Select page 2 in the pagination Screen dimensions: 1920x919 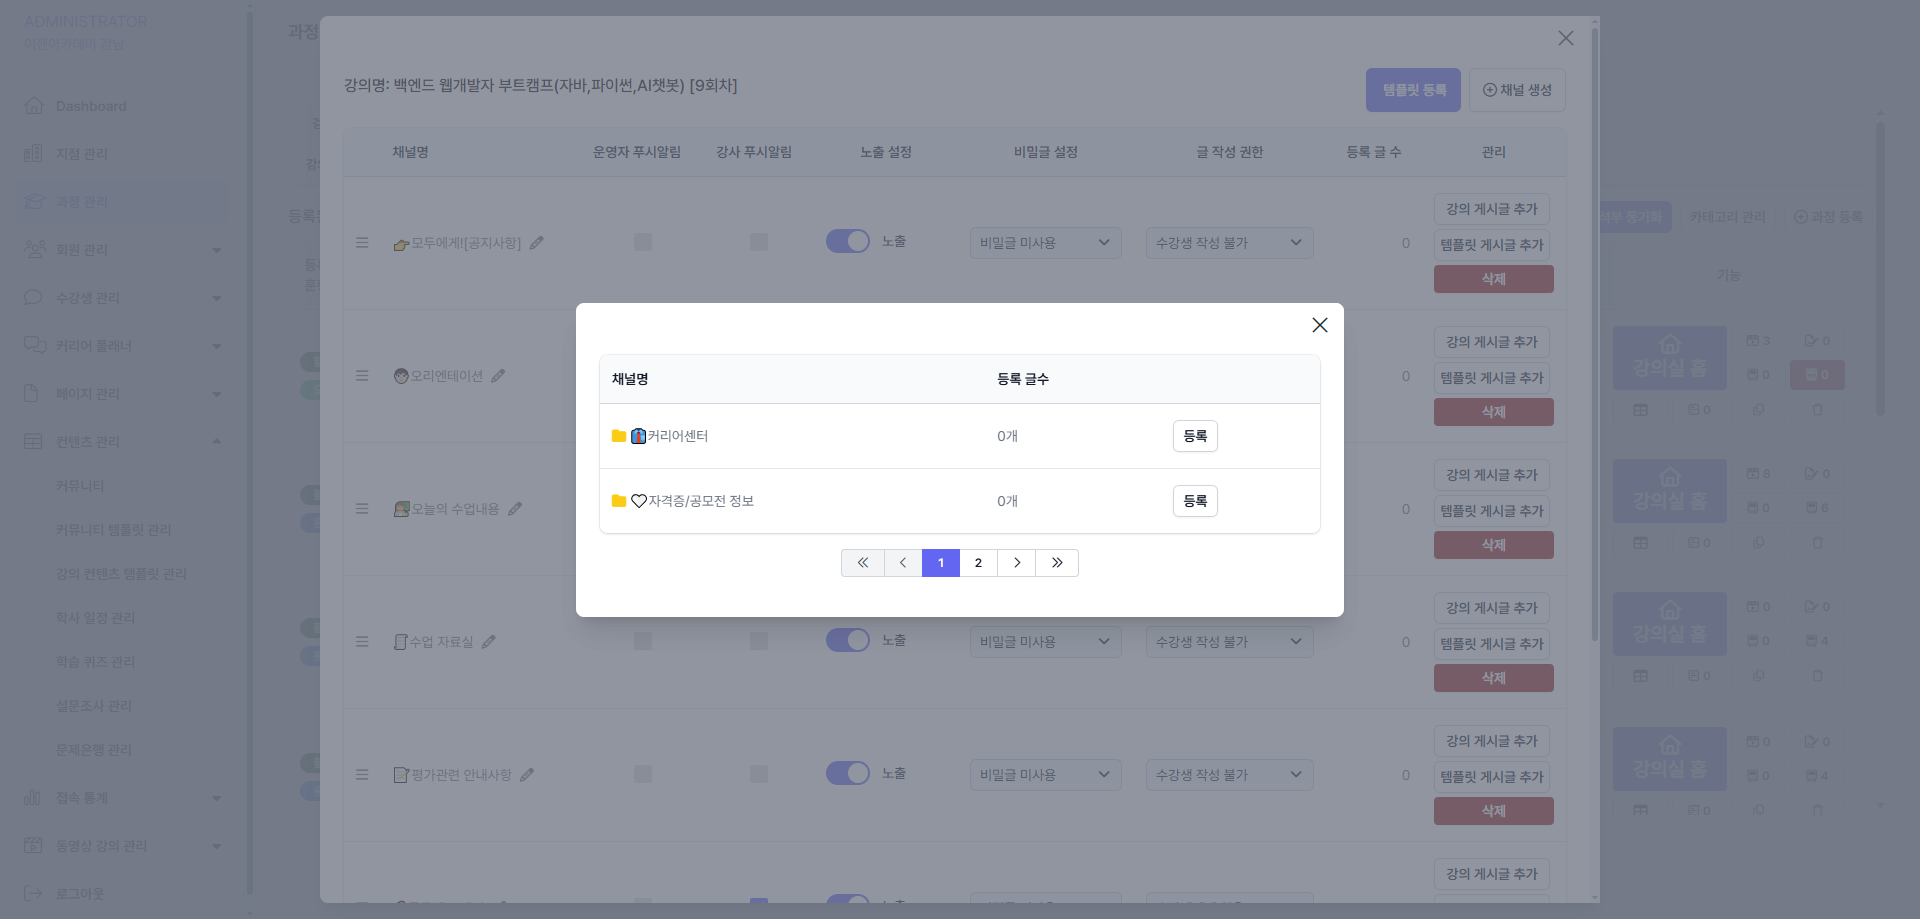click(x=978, y=563)
